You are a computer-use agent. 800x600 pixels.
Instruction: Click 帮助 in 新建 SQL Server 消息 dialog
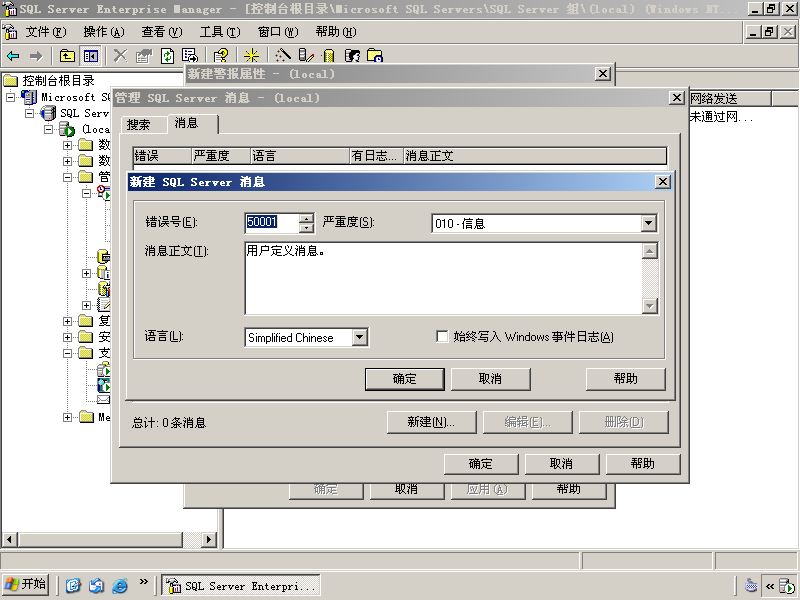pyautogui.click(x=626, y=379)
